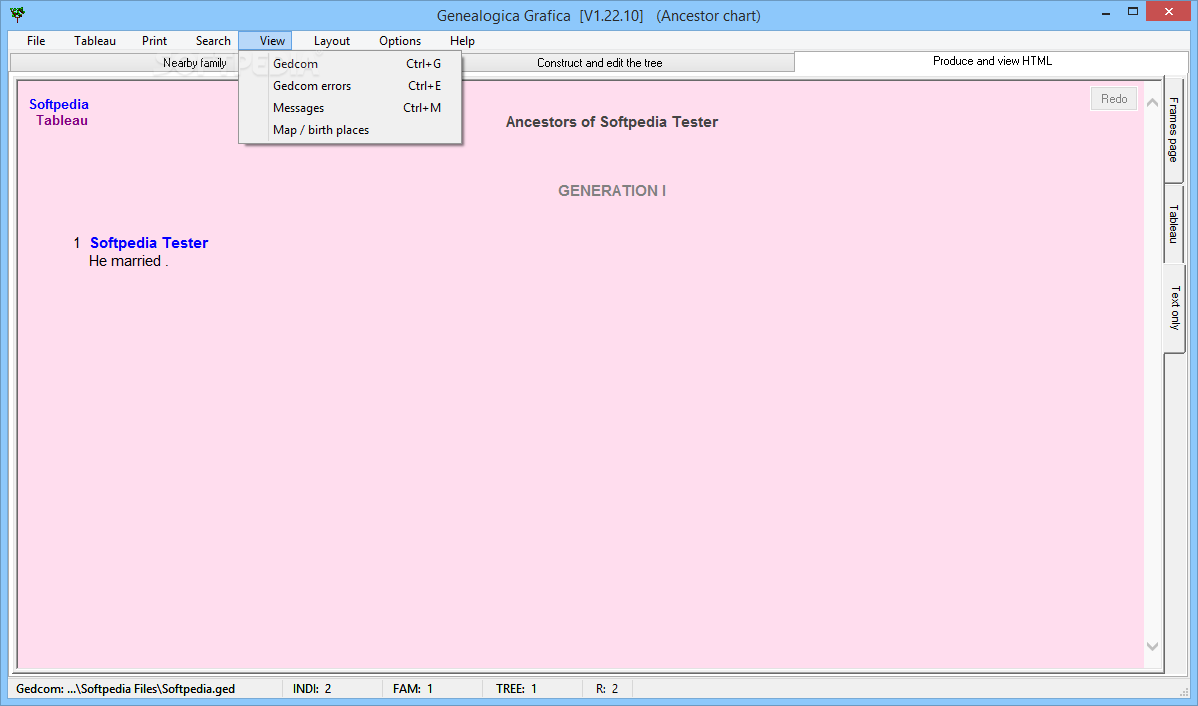The height and width of the screenshot is (706, 1198).
Task: Follow the Softpedia Tester name link
Action: [x=149, y=243]
